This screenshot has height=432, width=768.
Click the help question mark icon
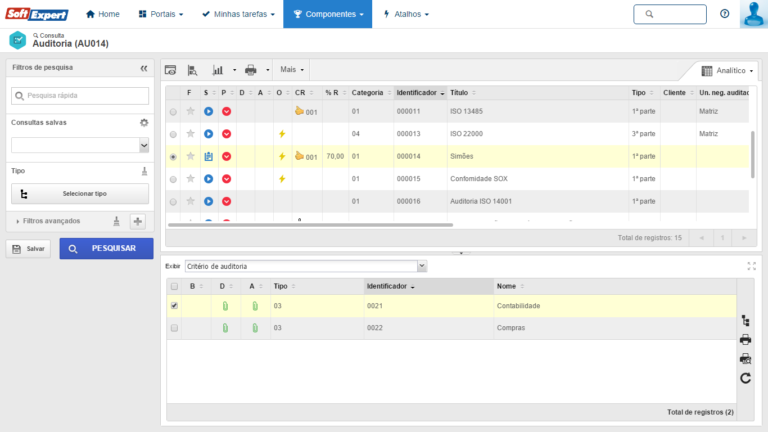pyautogui.click(x=724, y=14)
